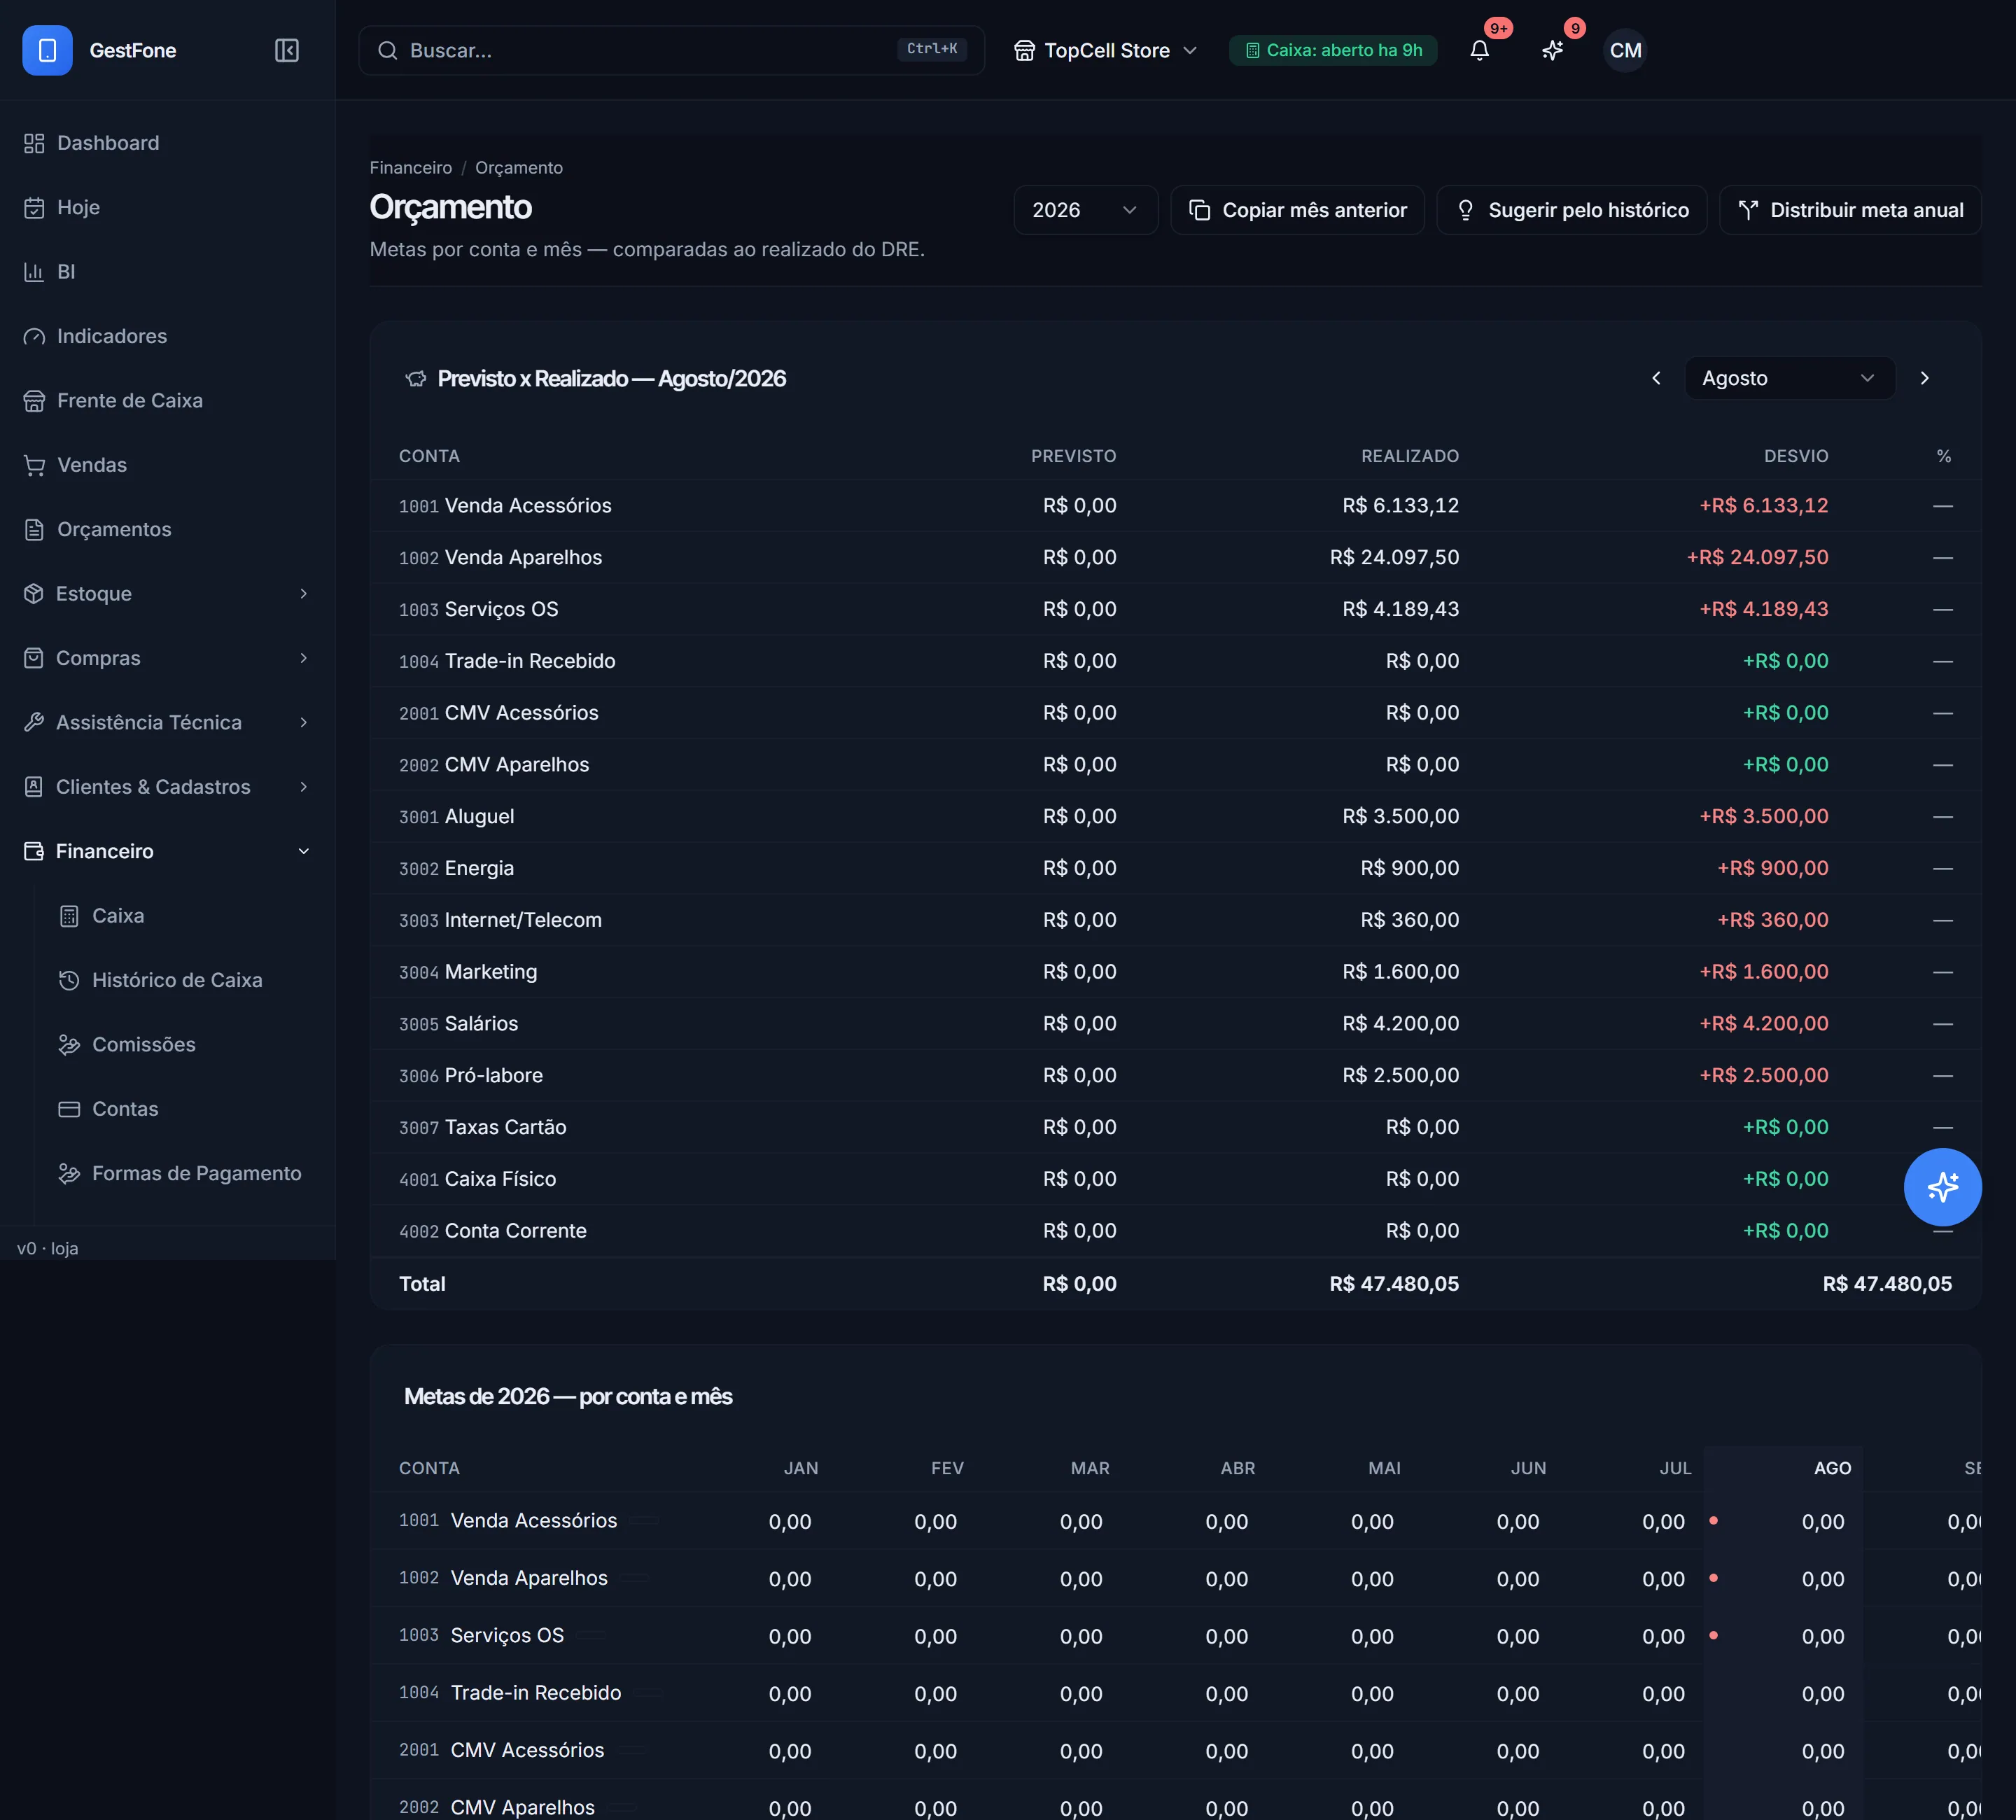Go to previous month arrow

pos(1657,378)
